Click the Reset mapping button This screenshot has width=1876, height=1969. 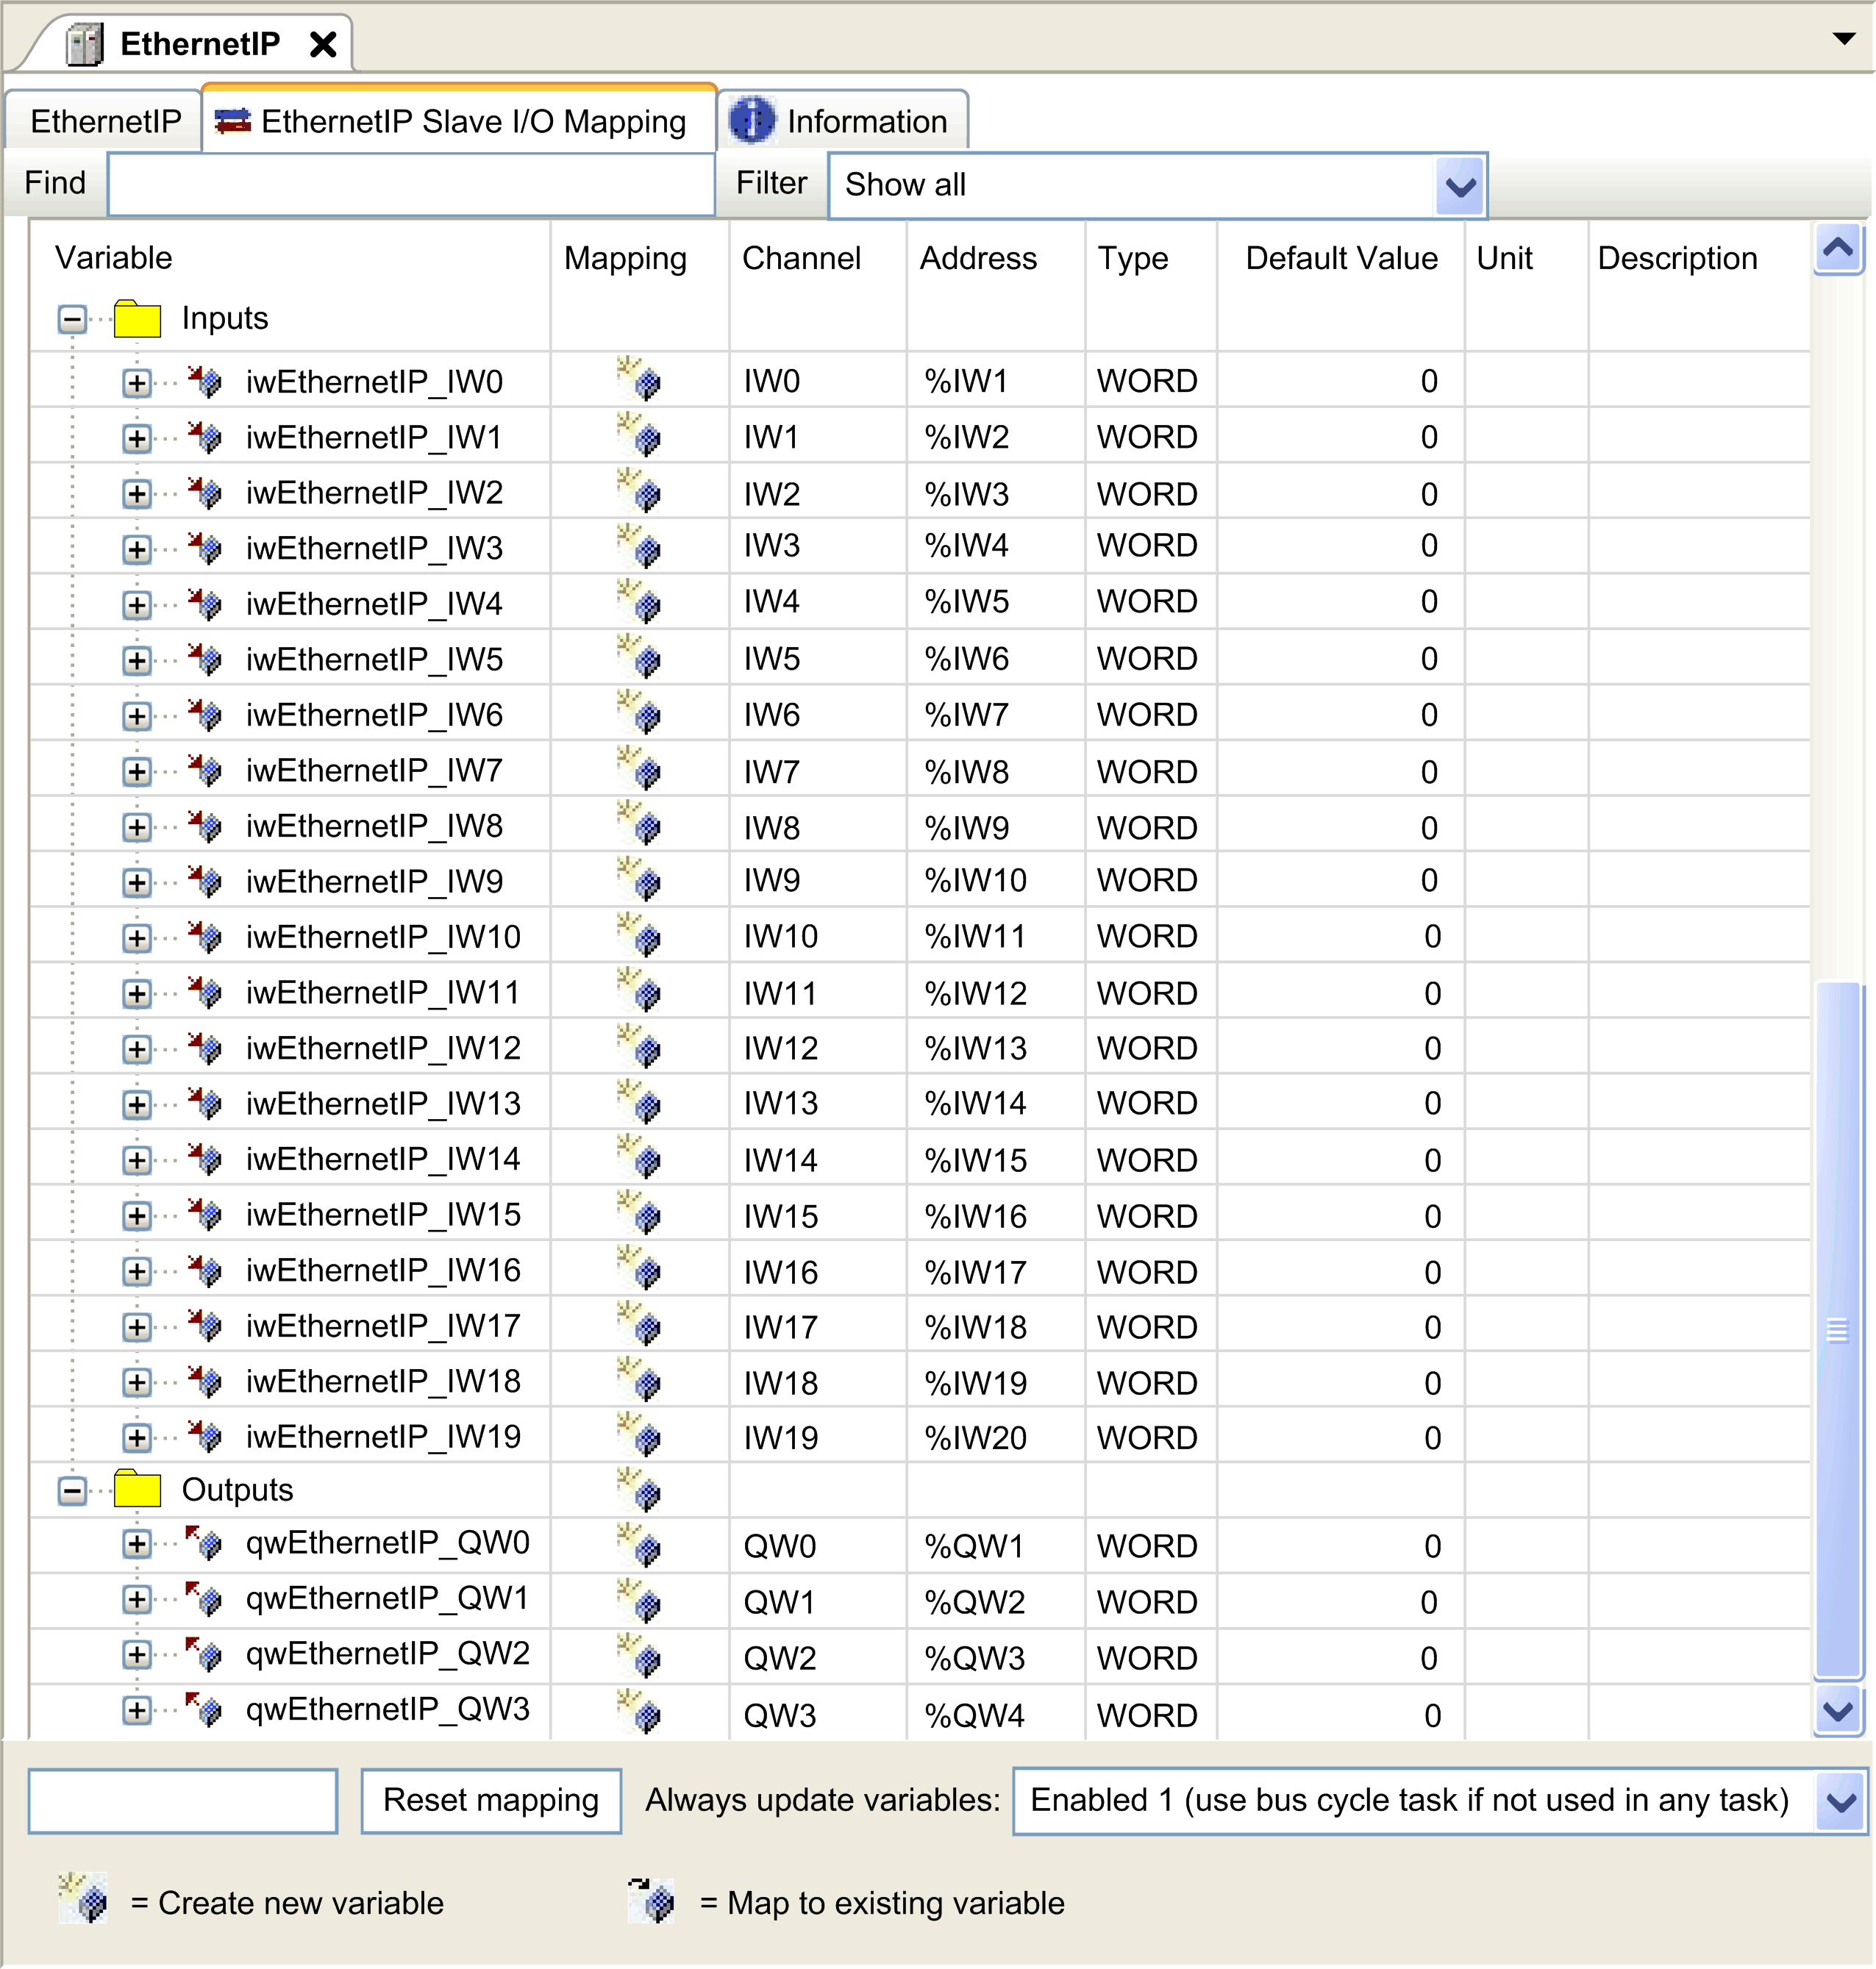pos(490,1800)
